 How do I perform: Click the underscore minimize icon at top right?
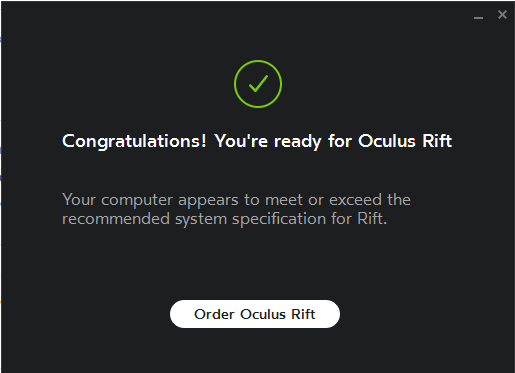pyautogui.click(x=478, y=17)
